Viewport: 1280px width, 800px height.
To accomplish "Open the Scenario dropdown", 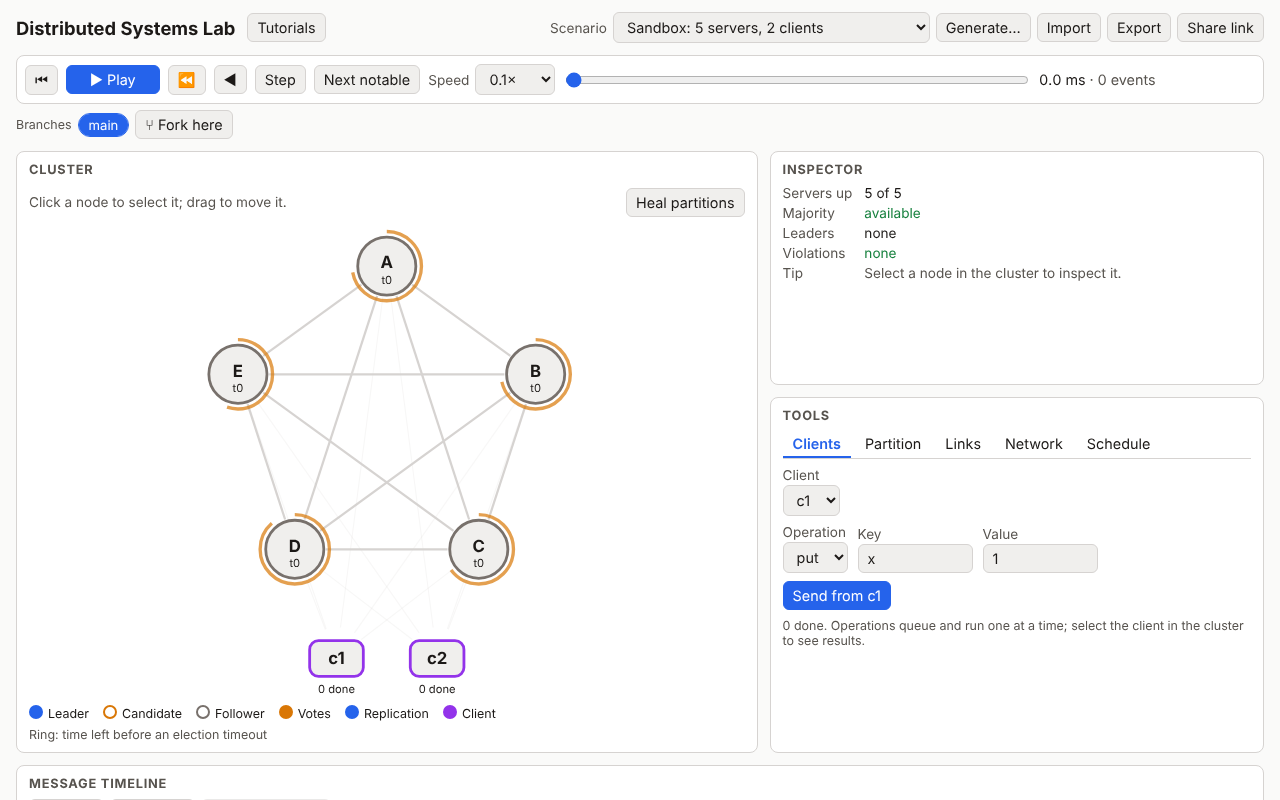I will (771, 28).
